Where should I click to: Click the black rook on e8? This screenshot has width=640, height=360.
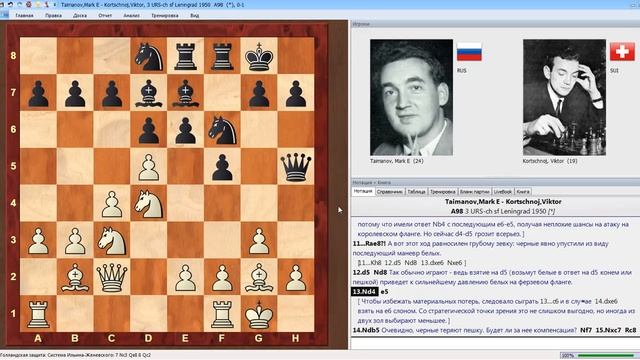tap(186, 56)
